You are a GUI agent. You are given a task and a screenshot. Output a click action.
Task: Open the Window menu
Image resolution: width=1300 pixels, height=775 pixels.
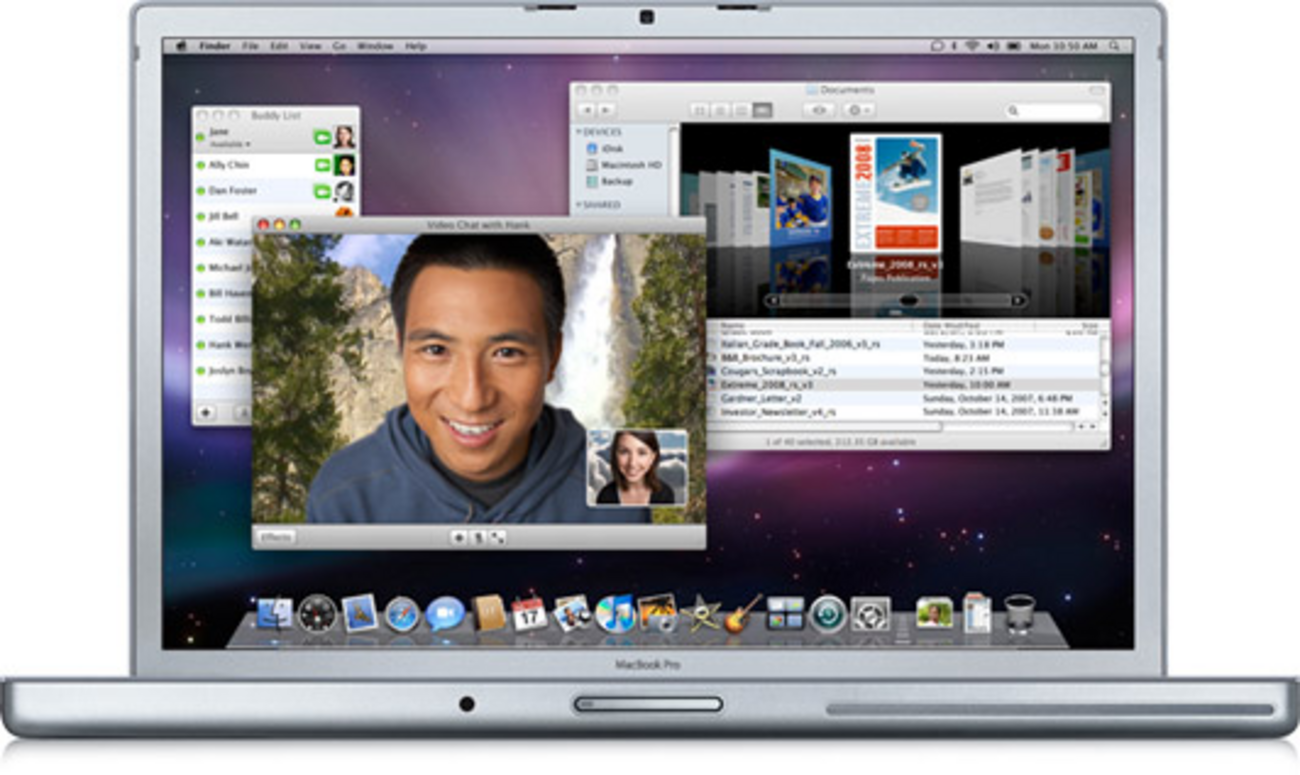click(375, 46)
